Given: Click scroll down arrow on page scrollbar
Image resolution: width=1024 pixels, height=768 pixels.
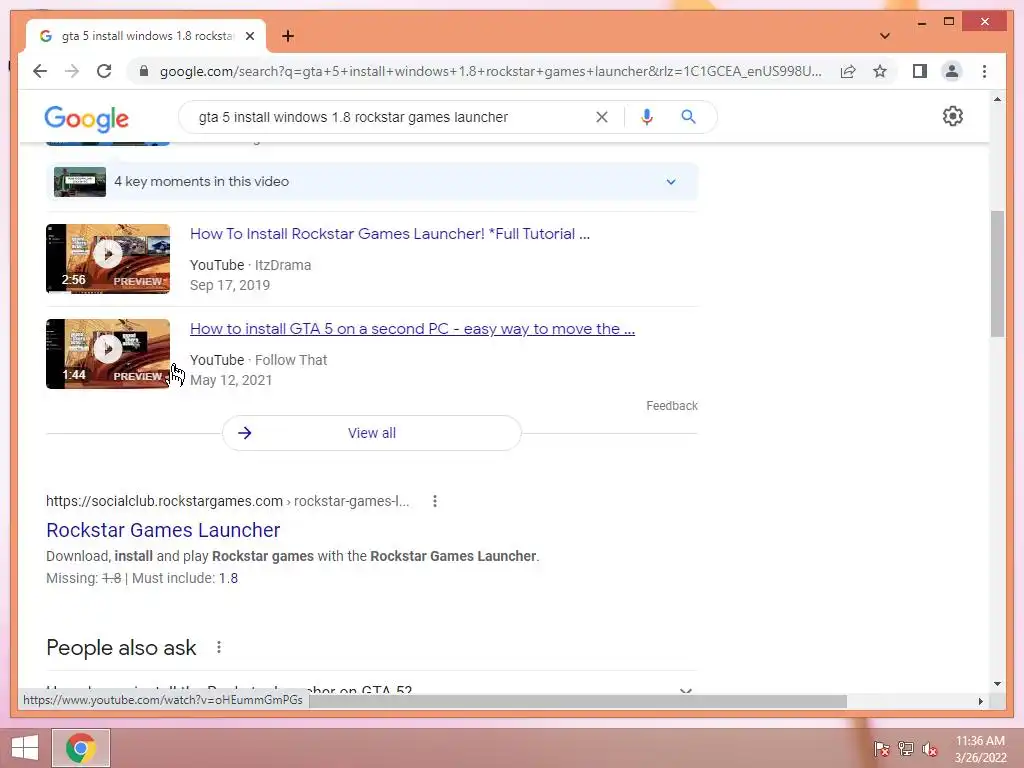Looking at the screenshot, I should pos(997,684).
